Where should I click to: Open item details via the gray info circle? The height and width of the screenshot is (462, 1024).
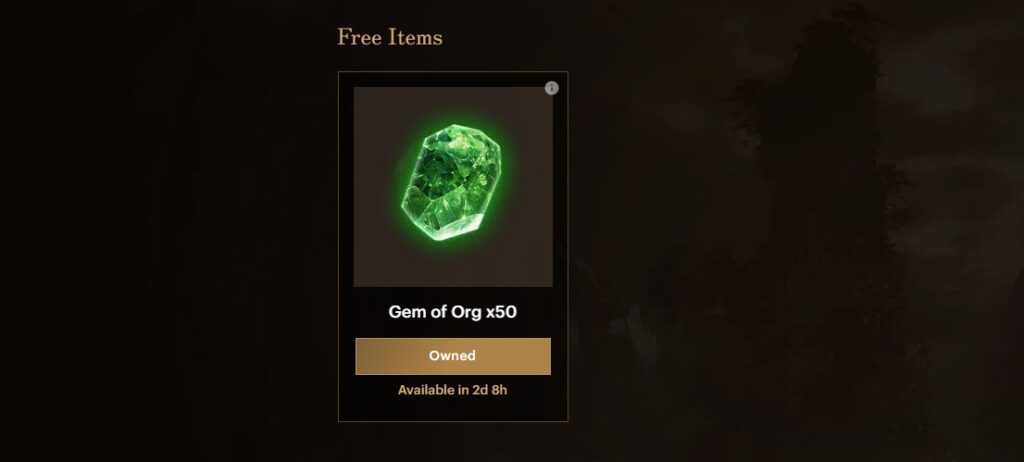pos(551,88)
